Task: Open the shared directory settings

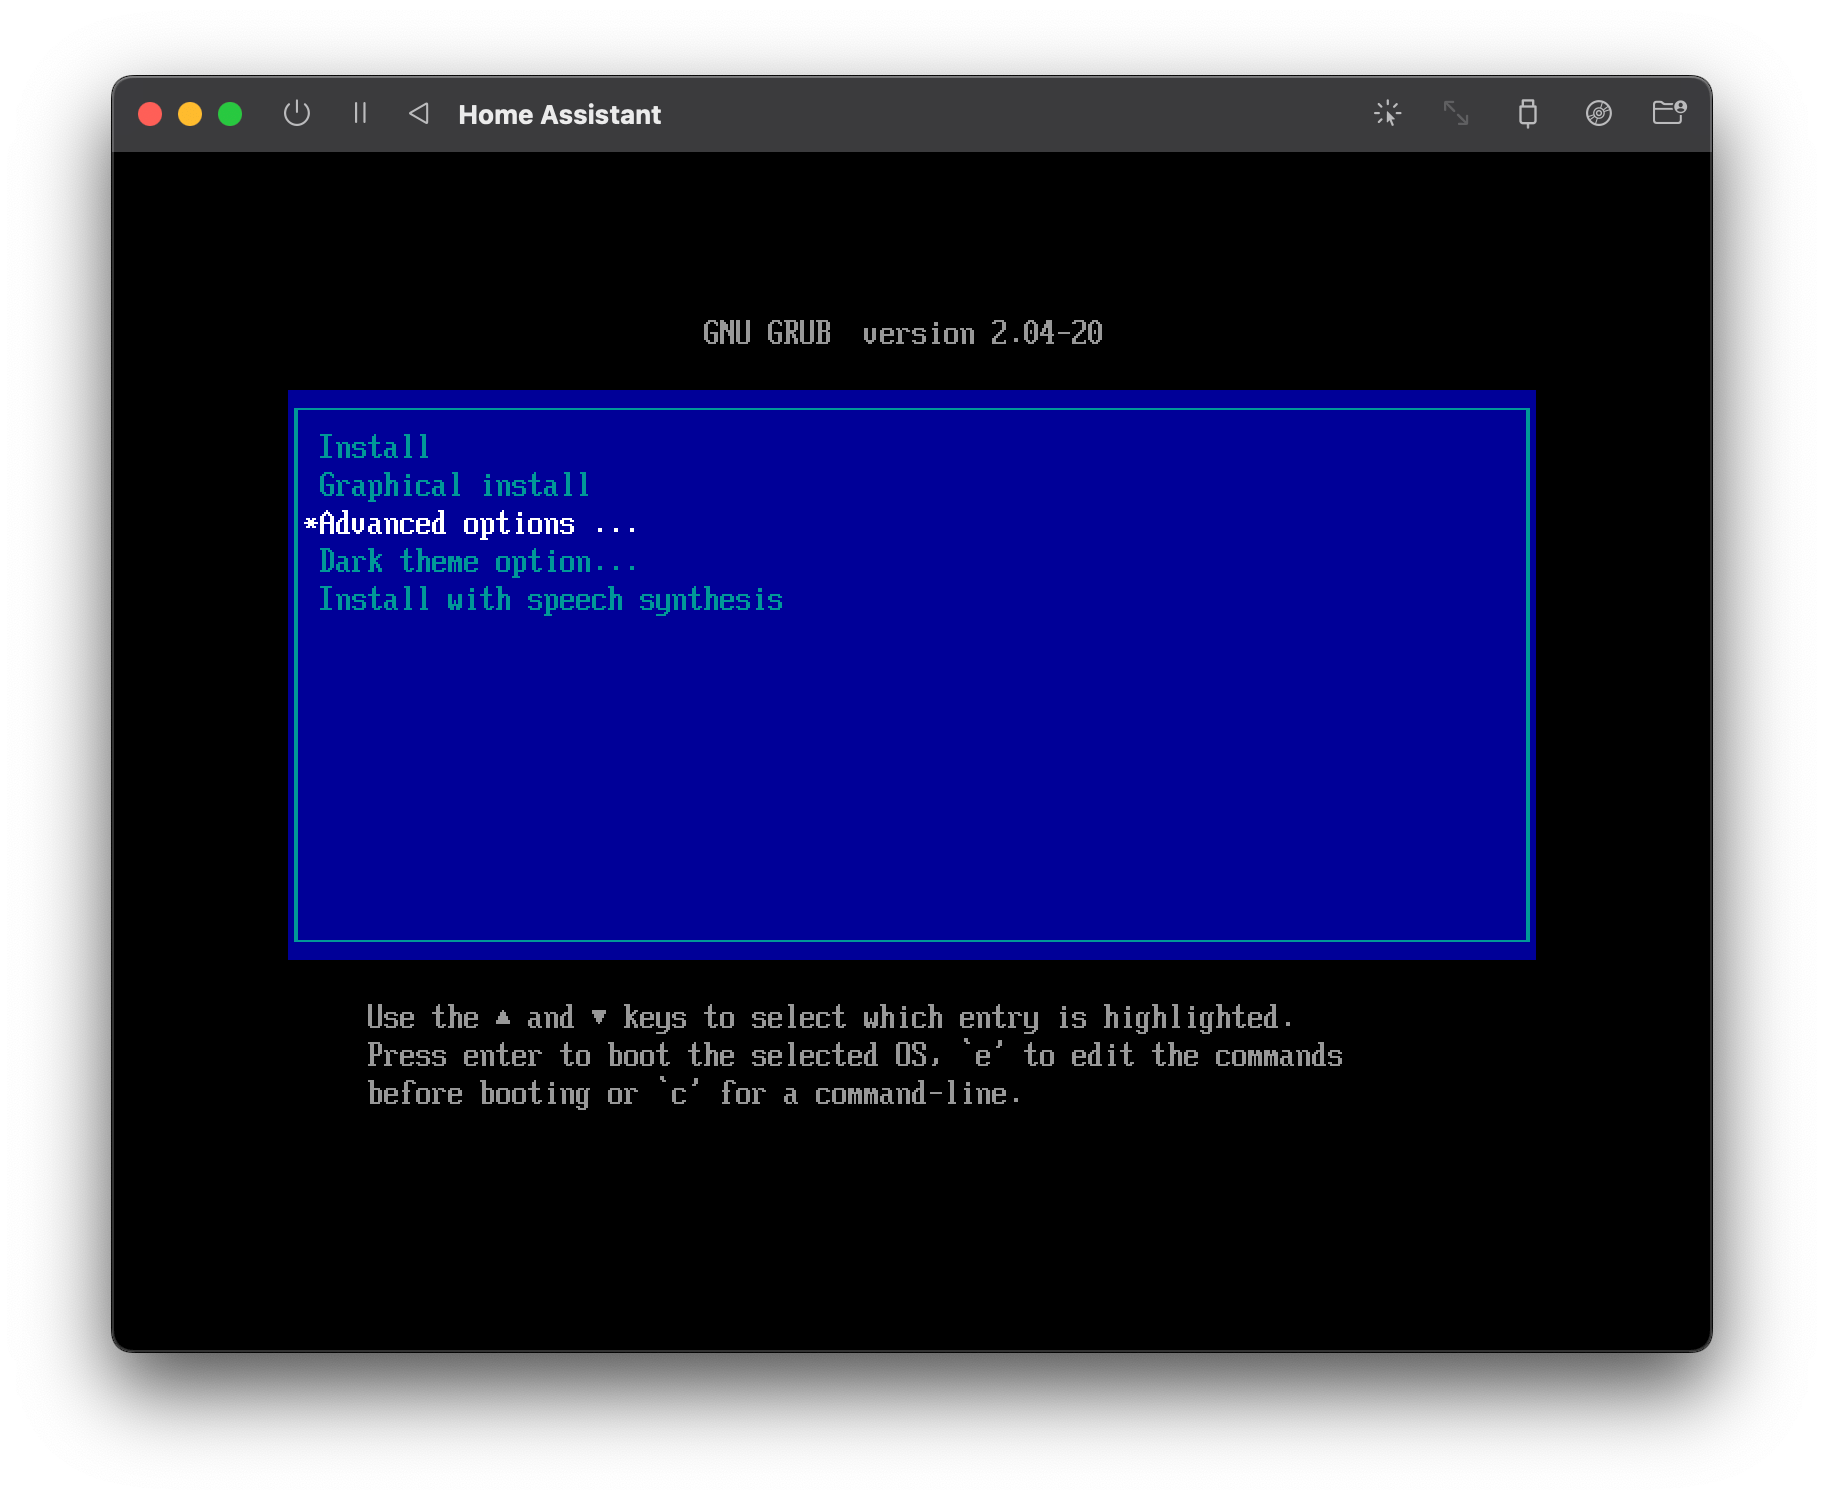Action: pyautogui.click(x=1669, y=113)
